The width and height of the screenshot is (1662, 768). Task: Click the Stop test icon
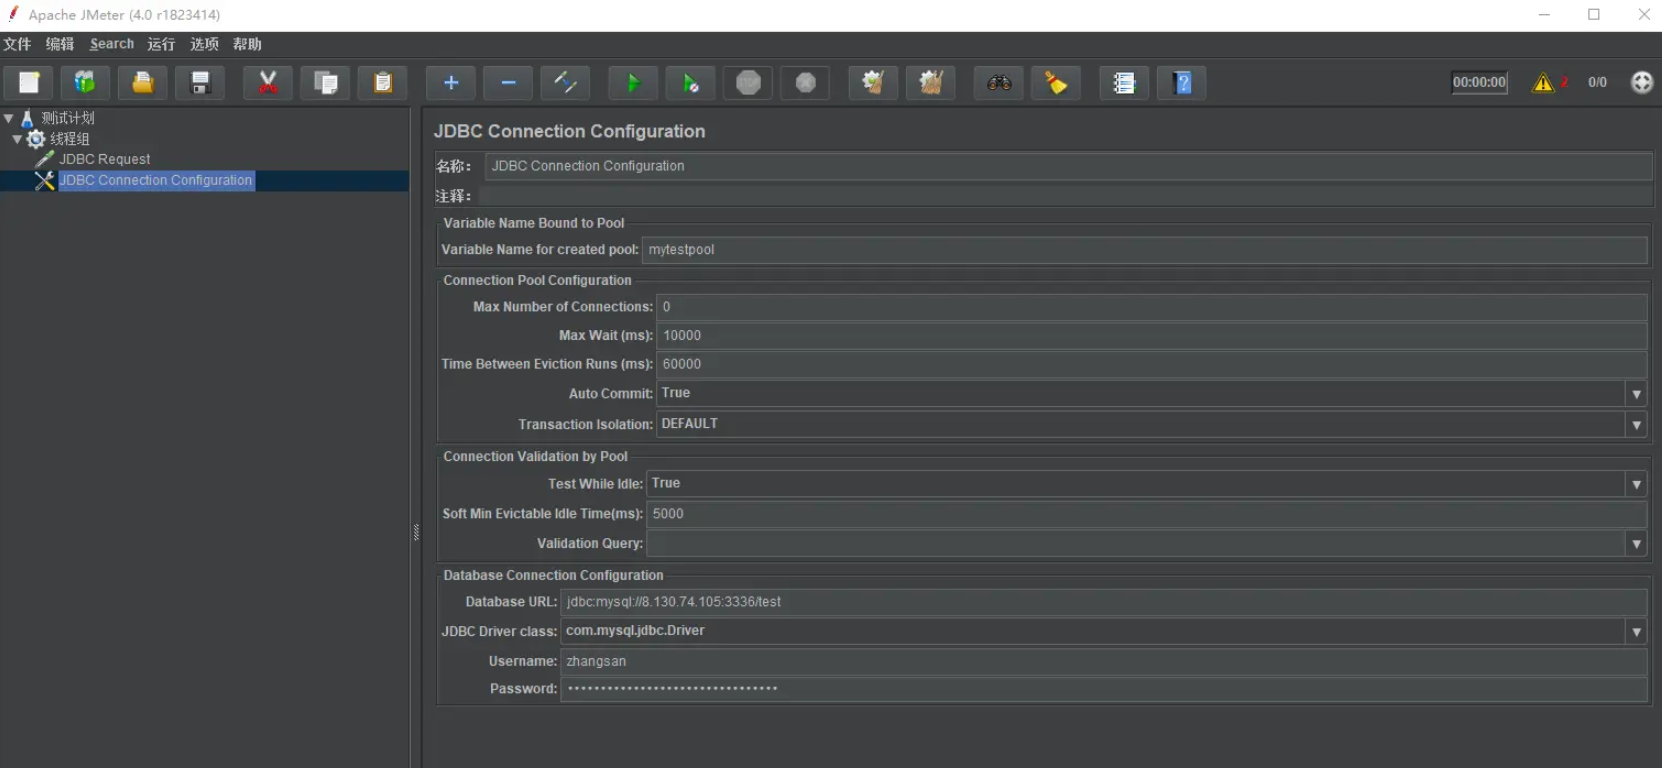(748, 83)
